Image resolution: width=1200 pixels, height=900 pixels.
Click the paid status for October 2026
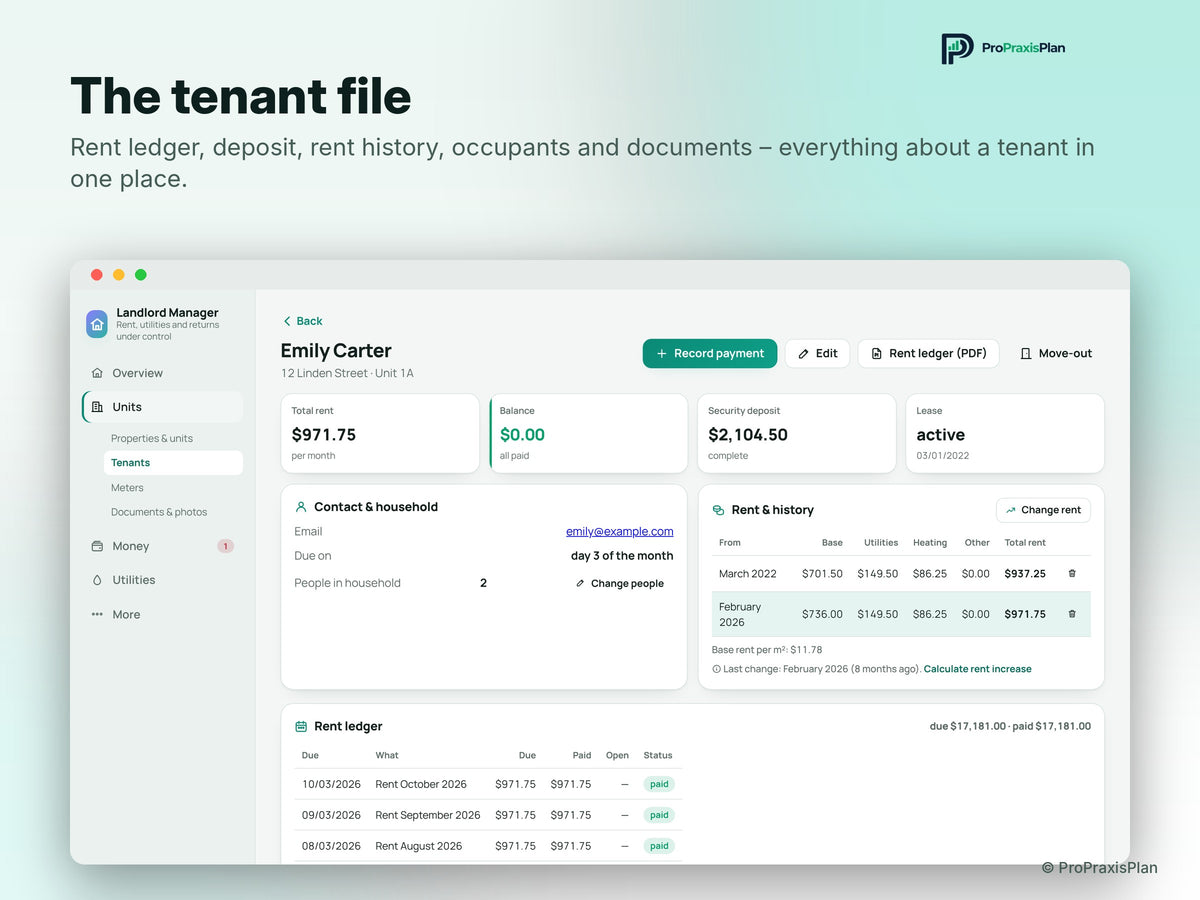[x=659, y=785]
